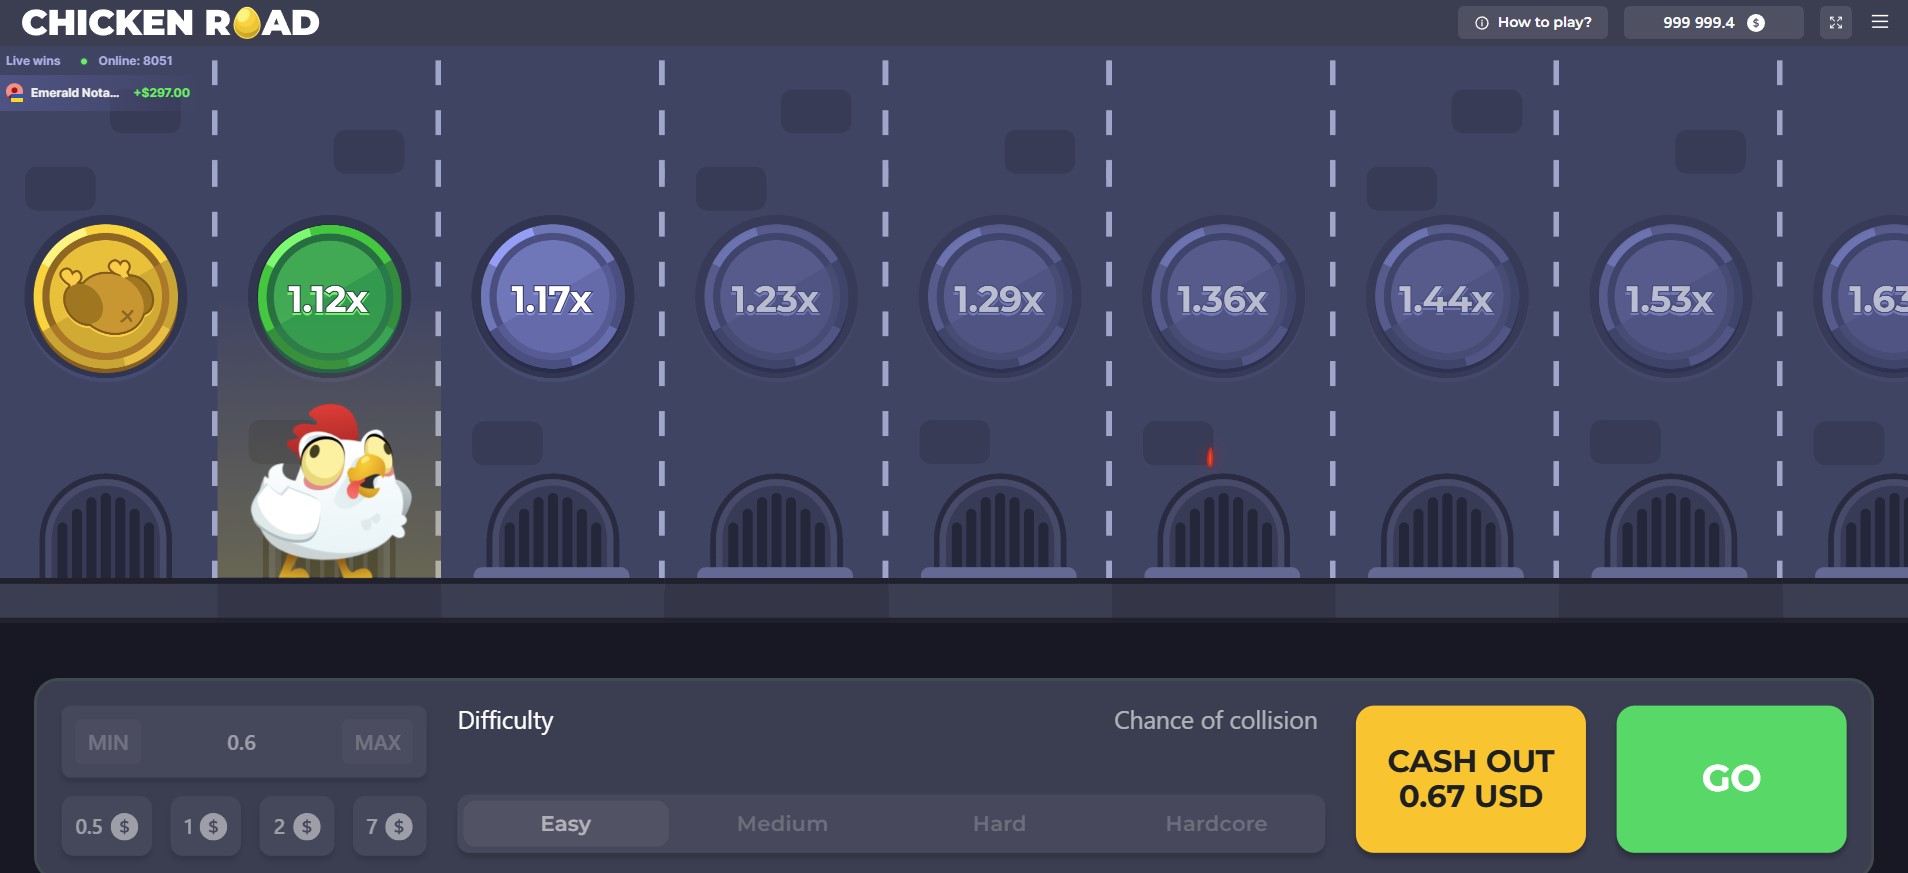Set bet to MAX
Screen dimensions: 1908x873
click(377, 742)
